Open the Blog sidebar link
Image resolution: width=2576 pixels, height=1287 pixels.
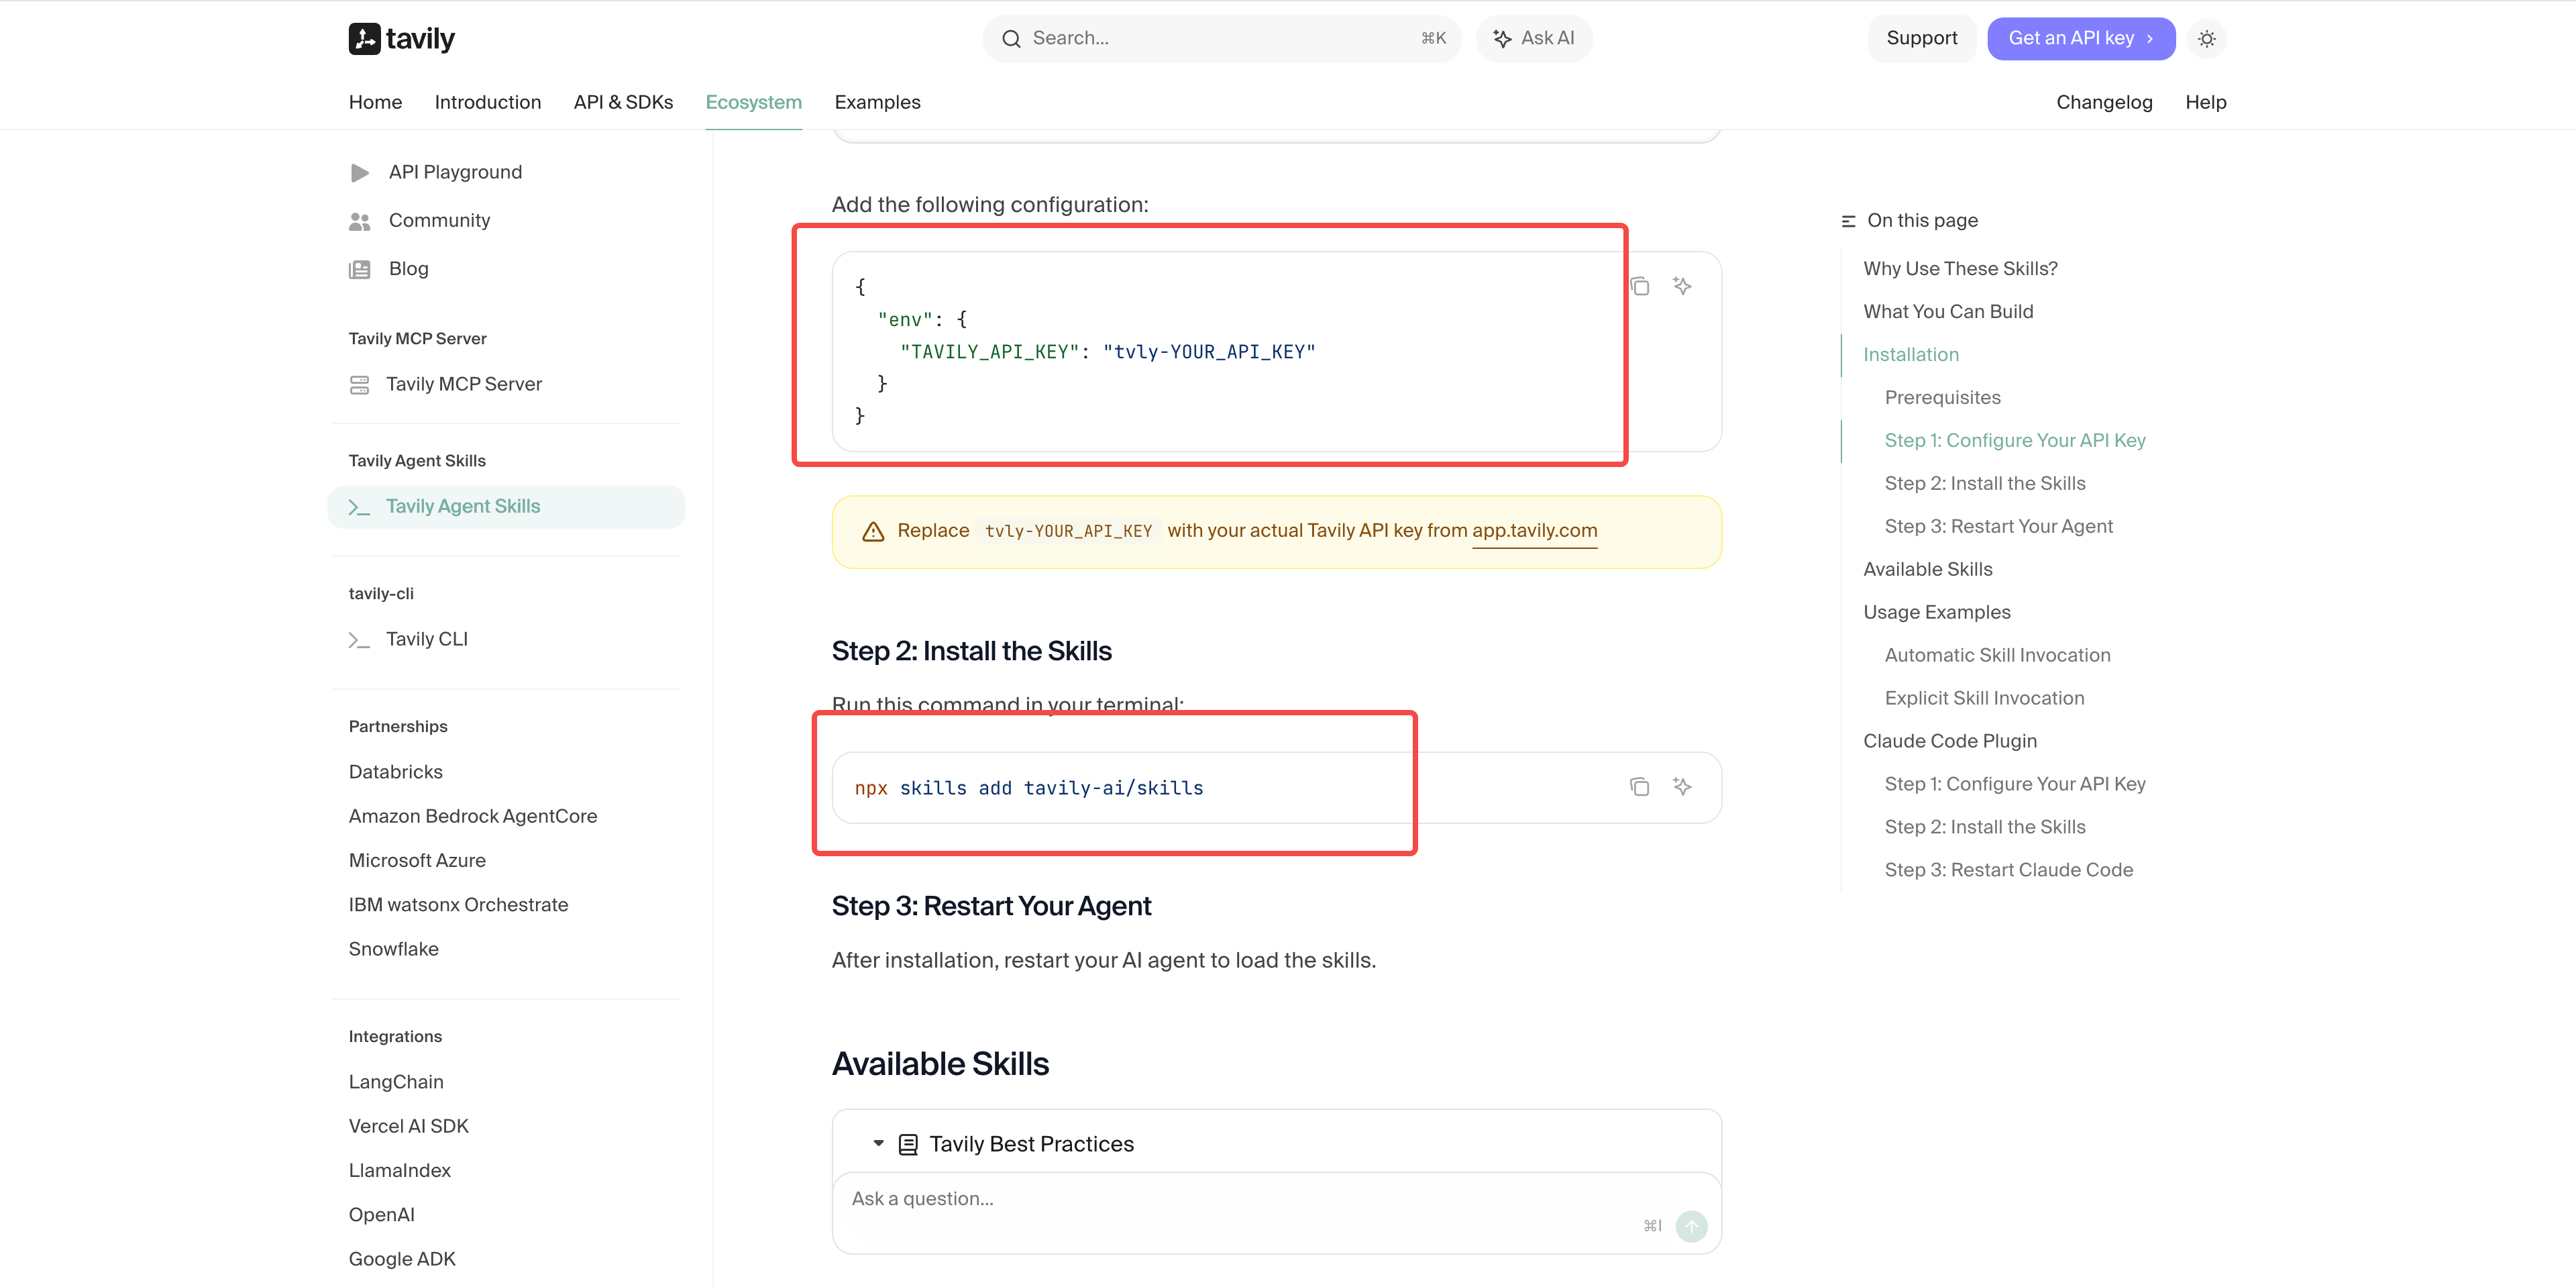[x=408, y=269]
